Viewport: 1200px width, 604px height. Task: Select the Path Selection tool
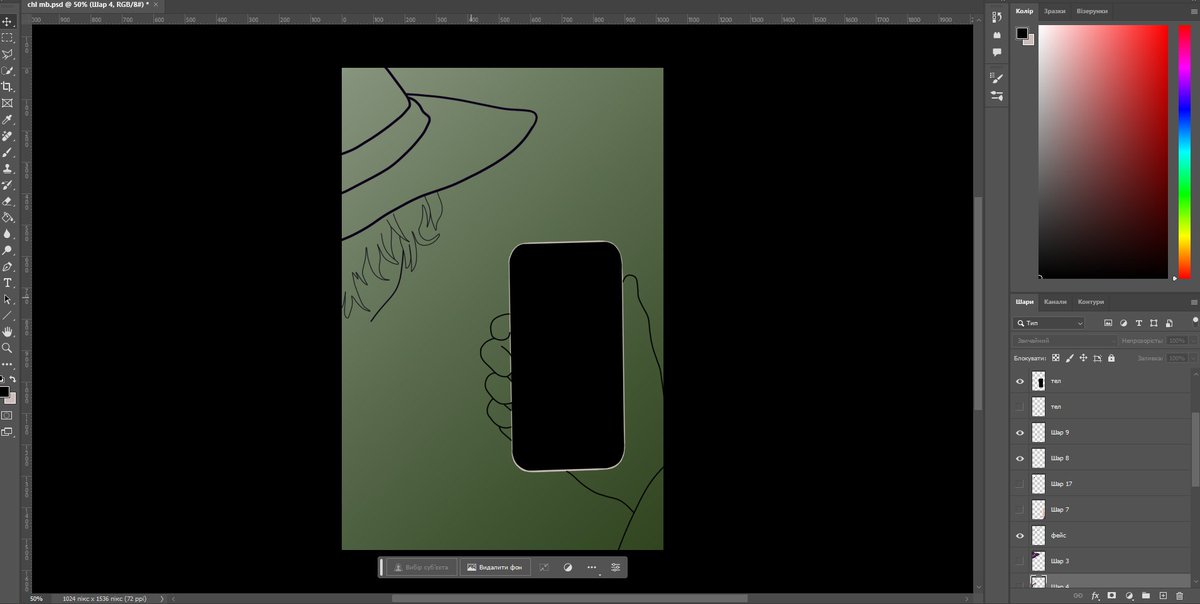coord(7,299)
